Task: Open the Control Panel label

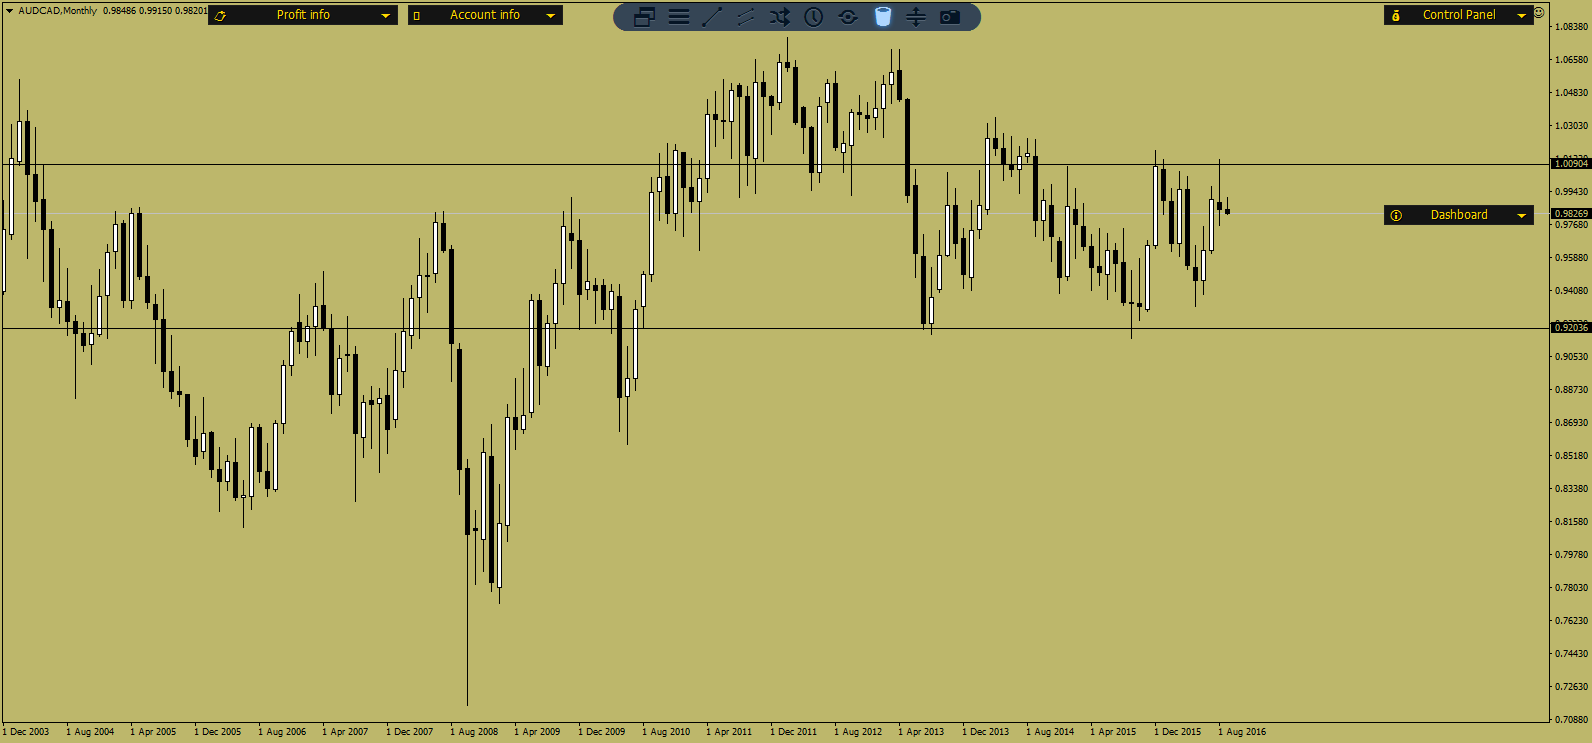Action: click(x=1459, y=15)
